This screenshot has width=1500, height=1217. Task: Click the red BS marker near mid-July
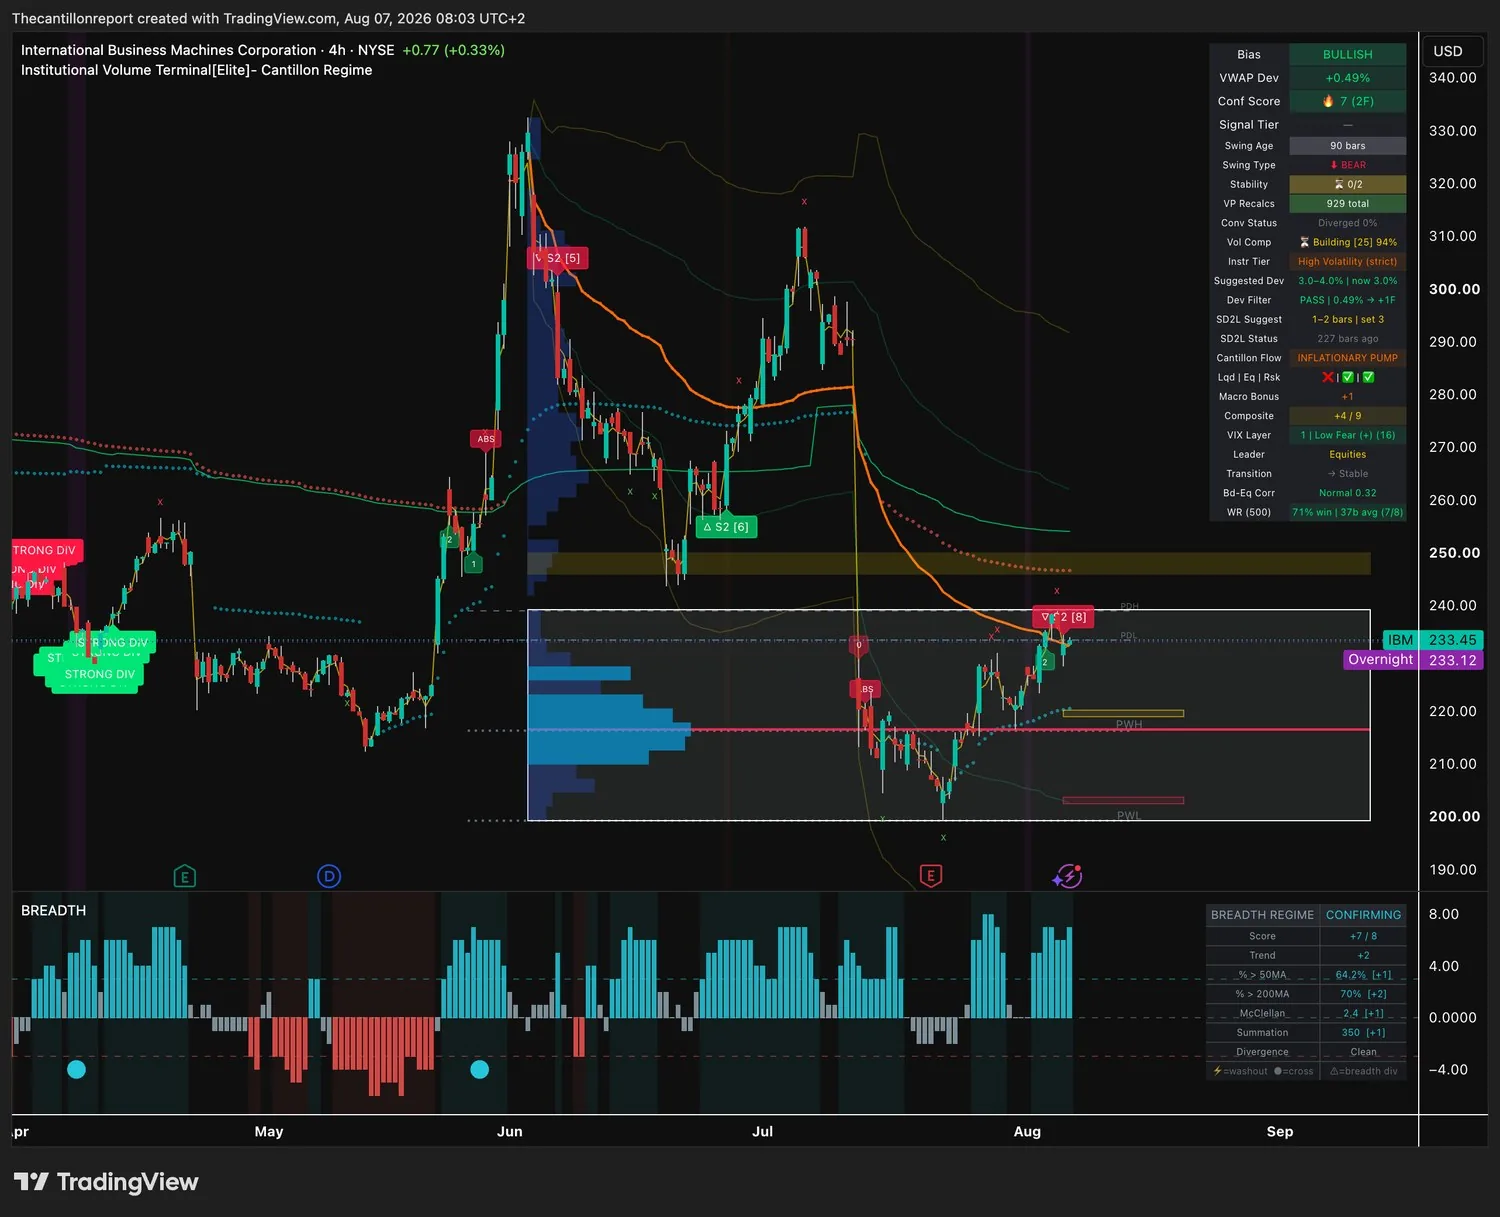tap(866, 689)
